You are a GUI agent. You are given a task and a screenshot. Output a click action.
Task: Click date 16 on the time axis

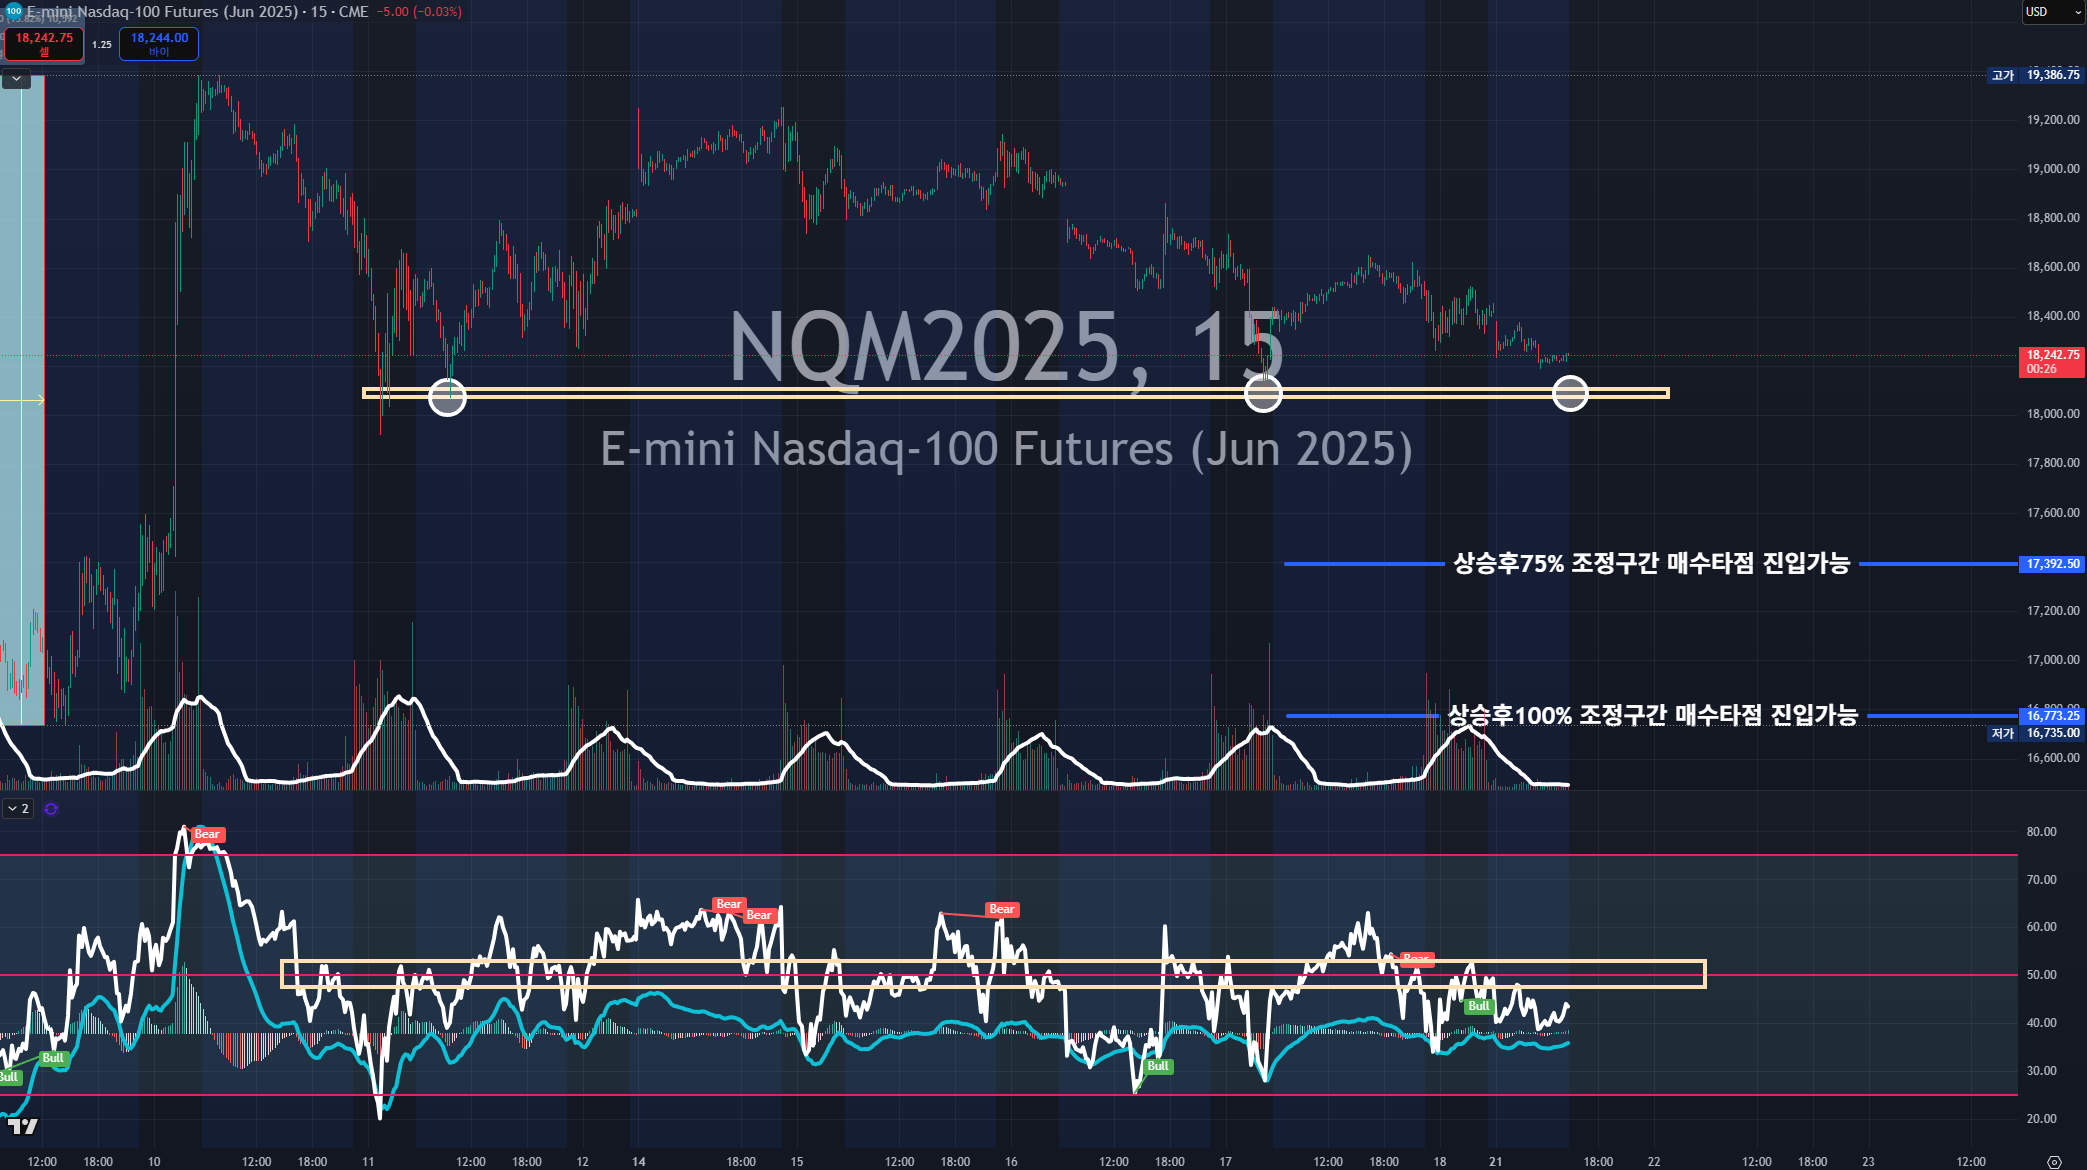click(x=1011, y=1161)
